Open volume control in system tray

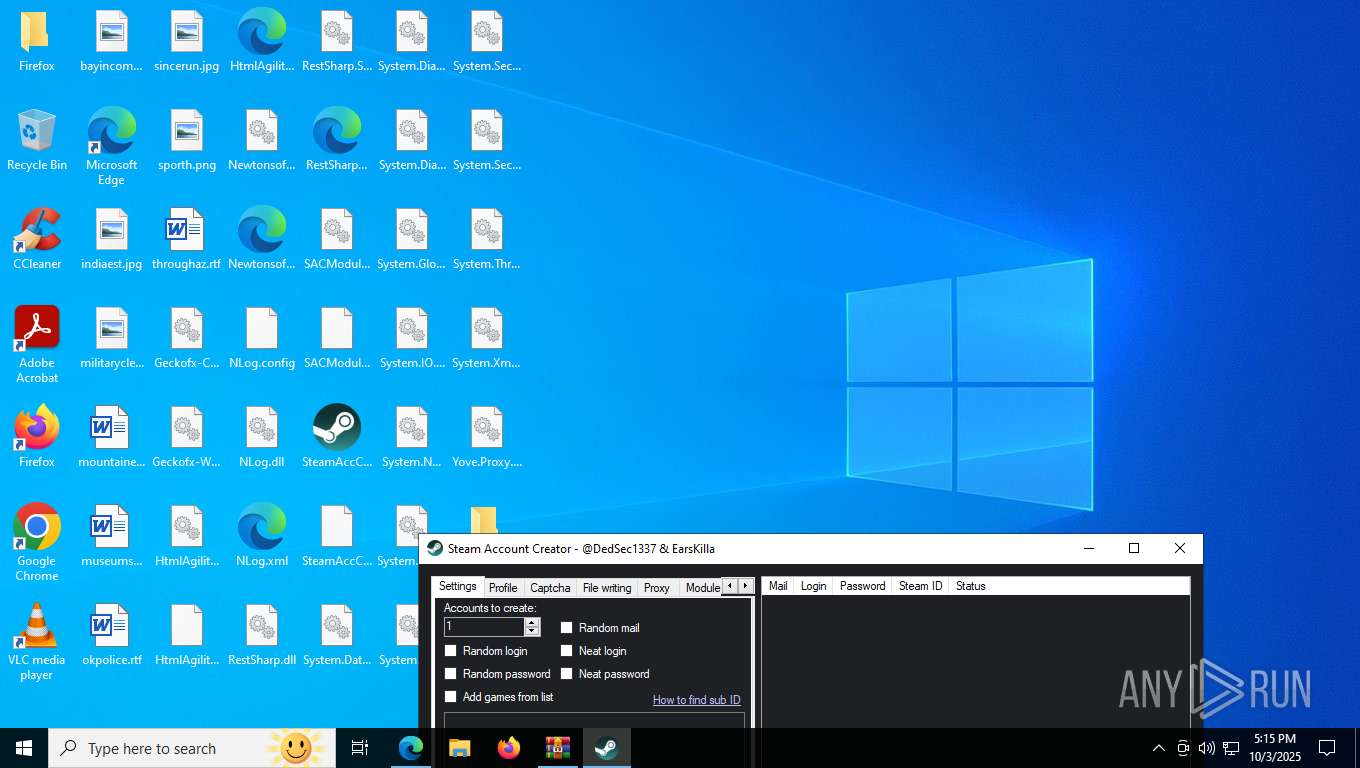tap(1206, 748)
